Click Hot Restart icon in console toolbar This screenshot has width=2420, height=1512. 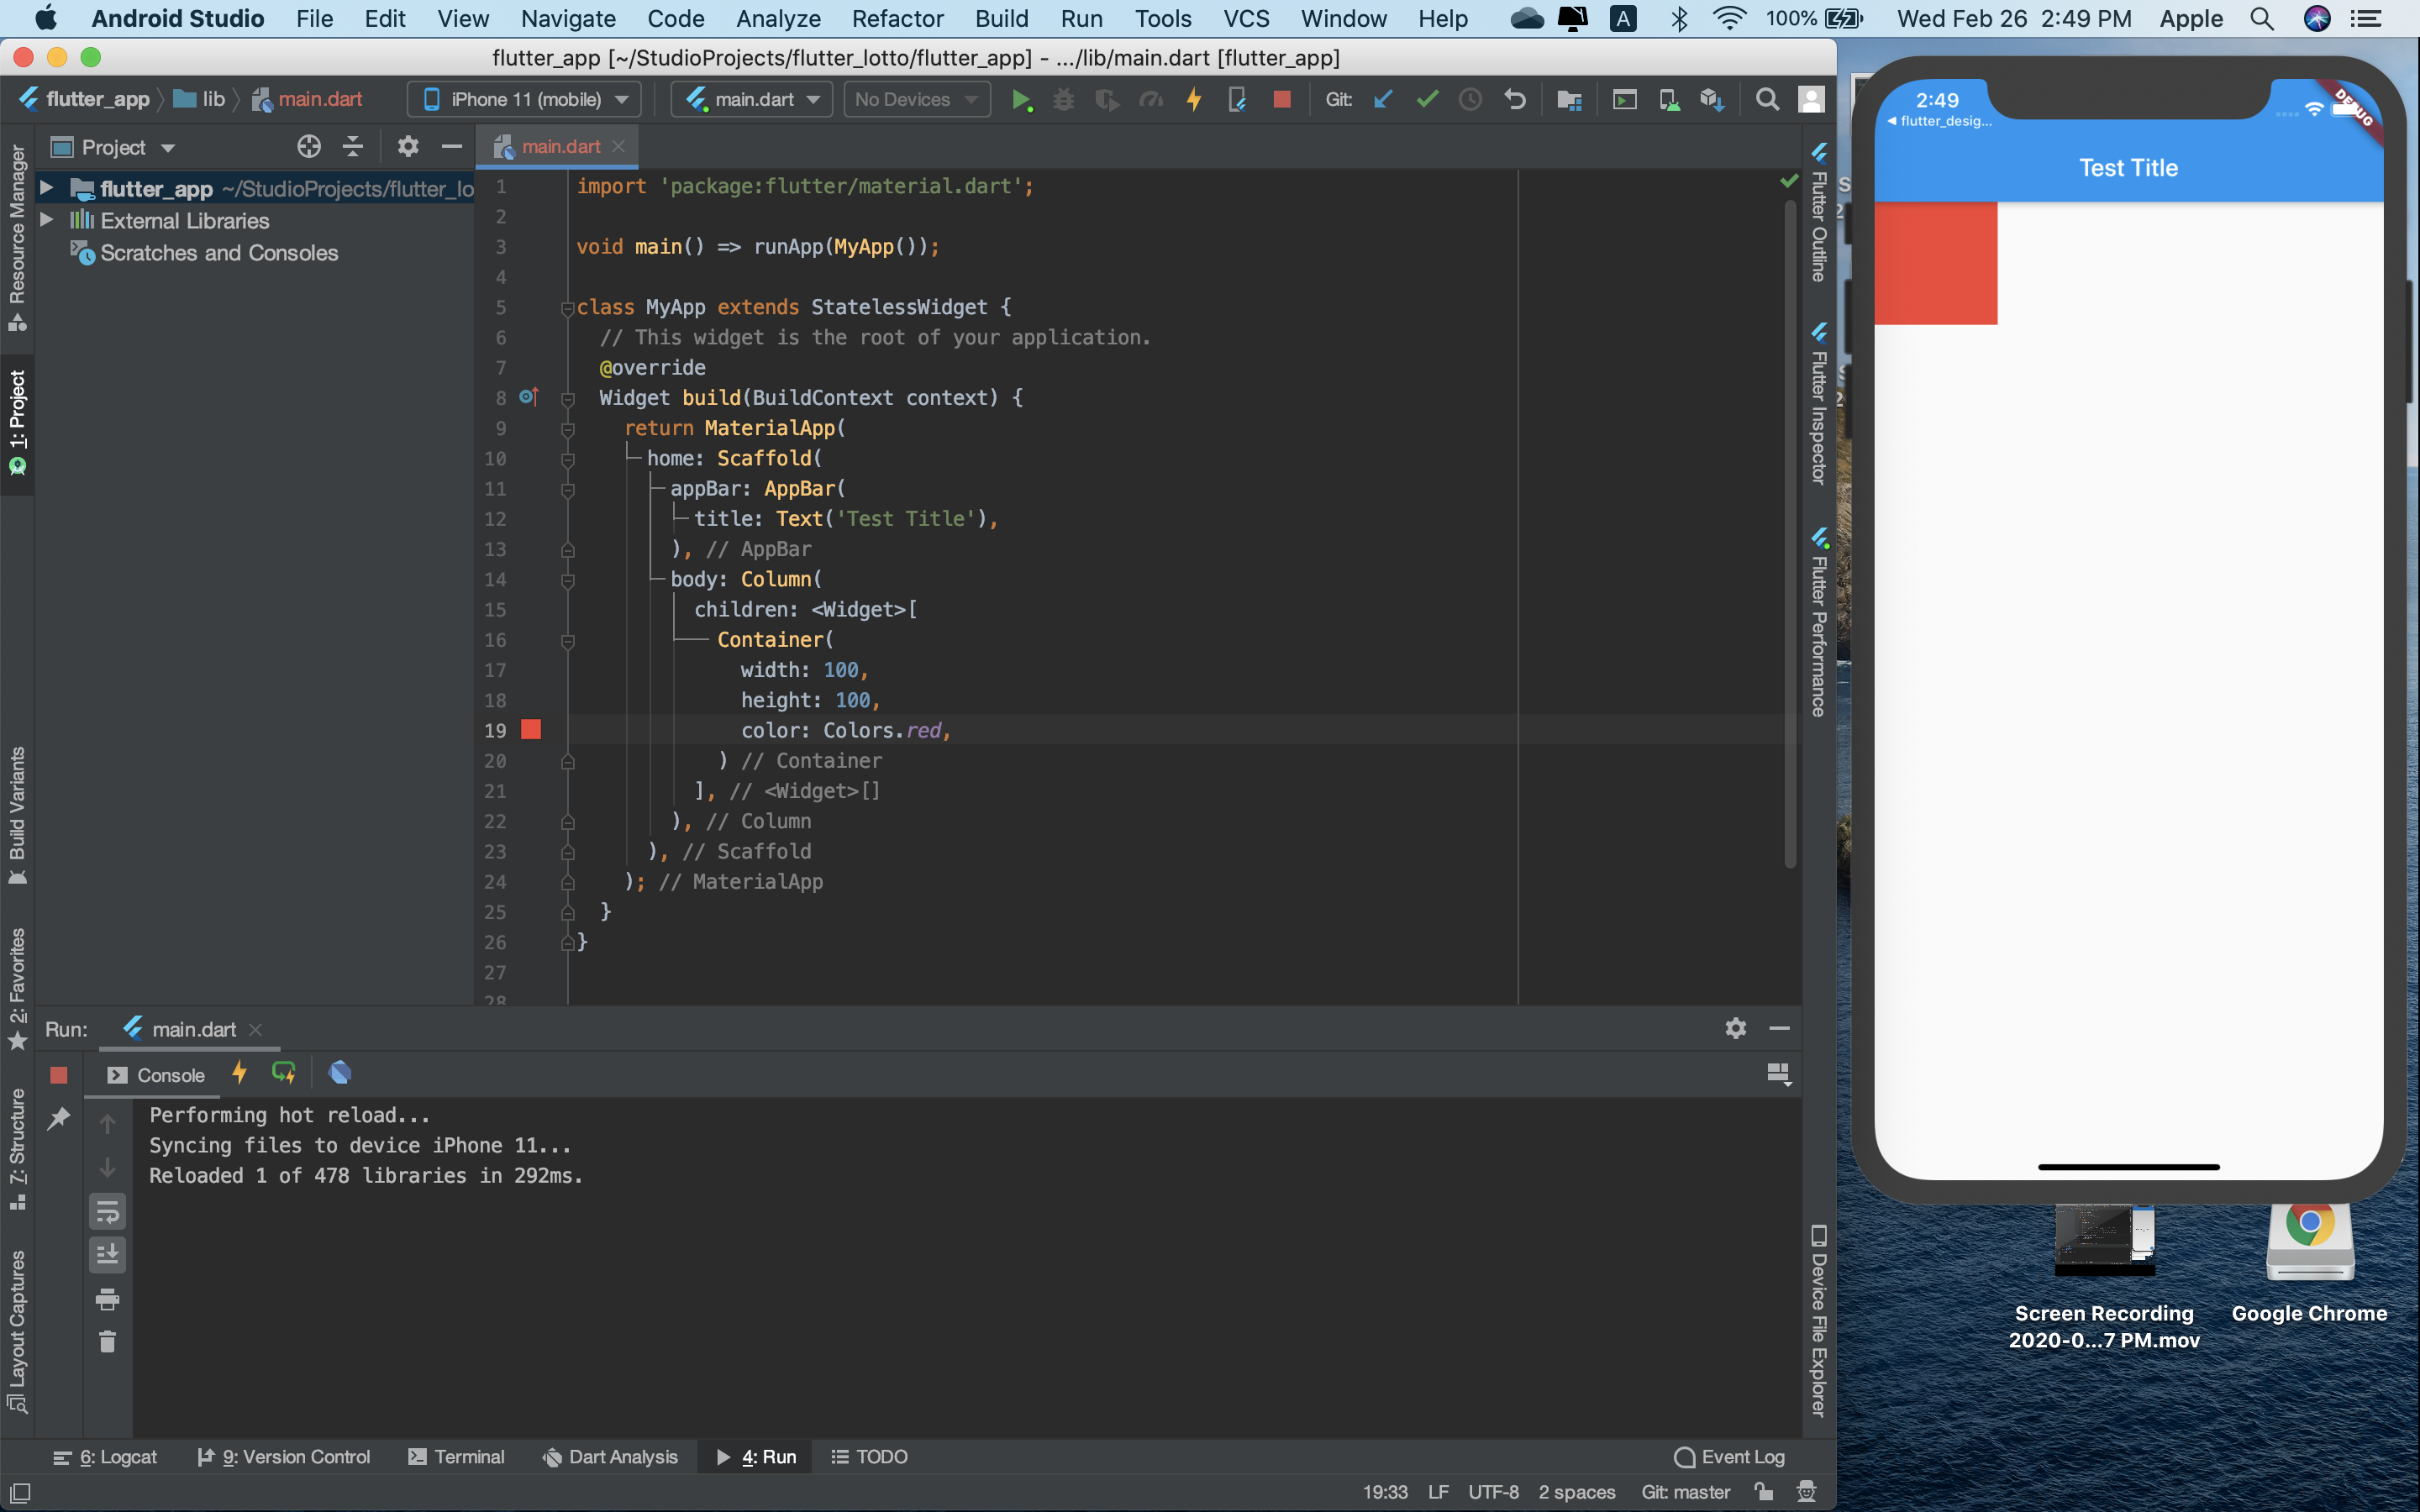284,1073
